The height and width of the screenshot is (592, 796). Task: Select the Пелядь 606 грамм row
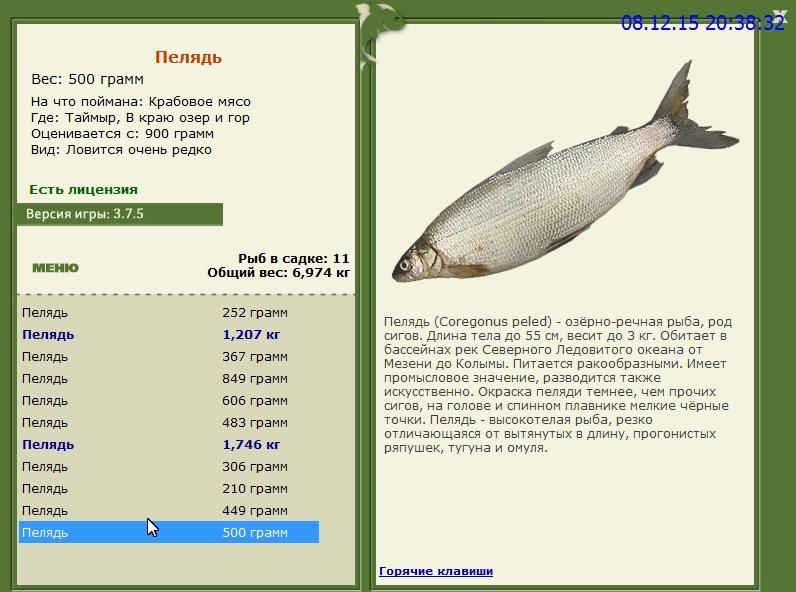pos(169,401)
